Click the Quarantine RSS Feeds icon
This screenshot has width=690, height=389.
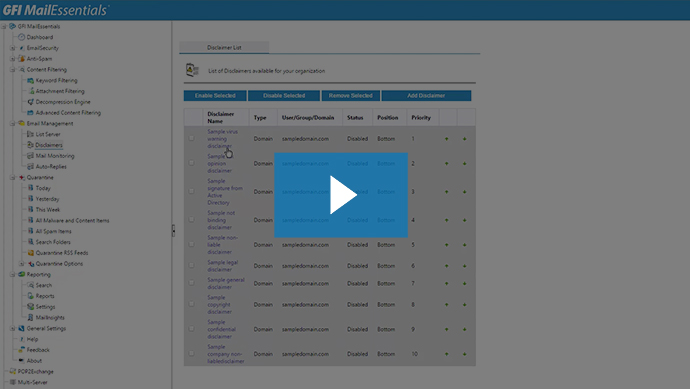[30, 253]
